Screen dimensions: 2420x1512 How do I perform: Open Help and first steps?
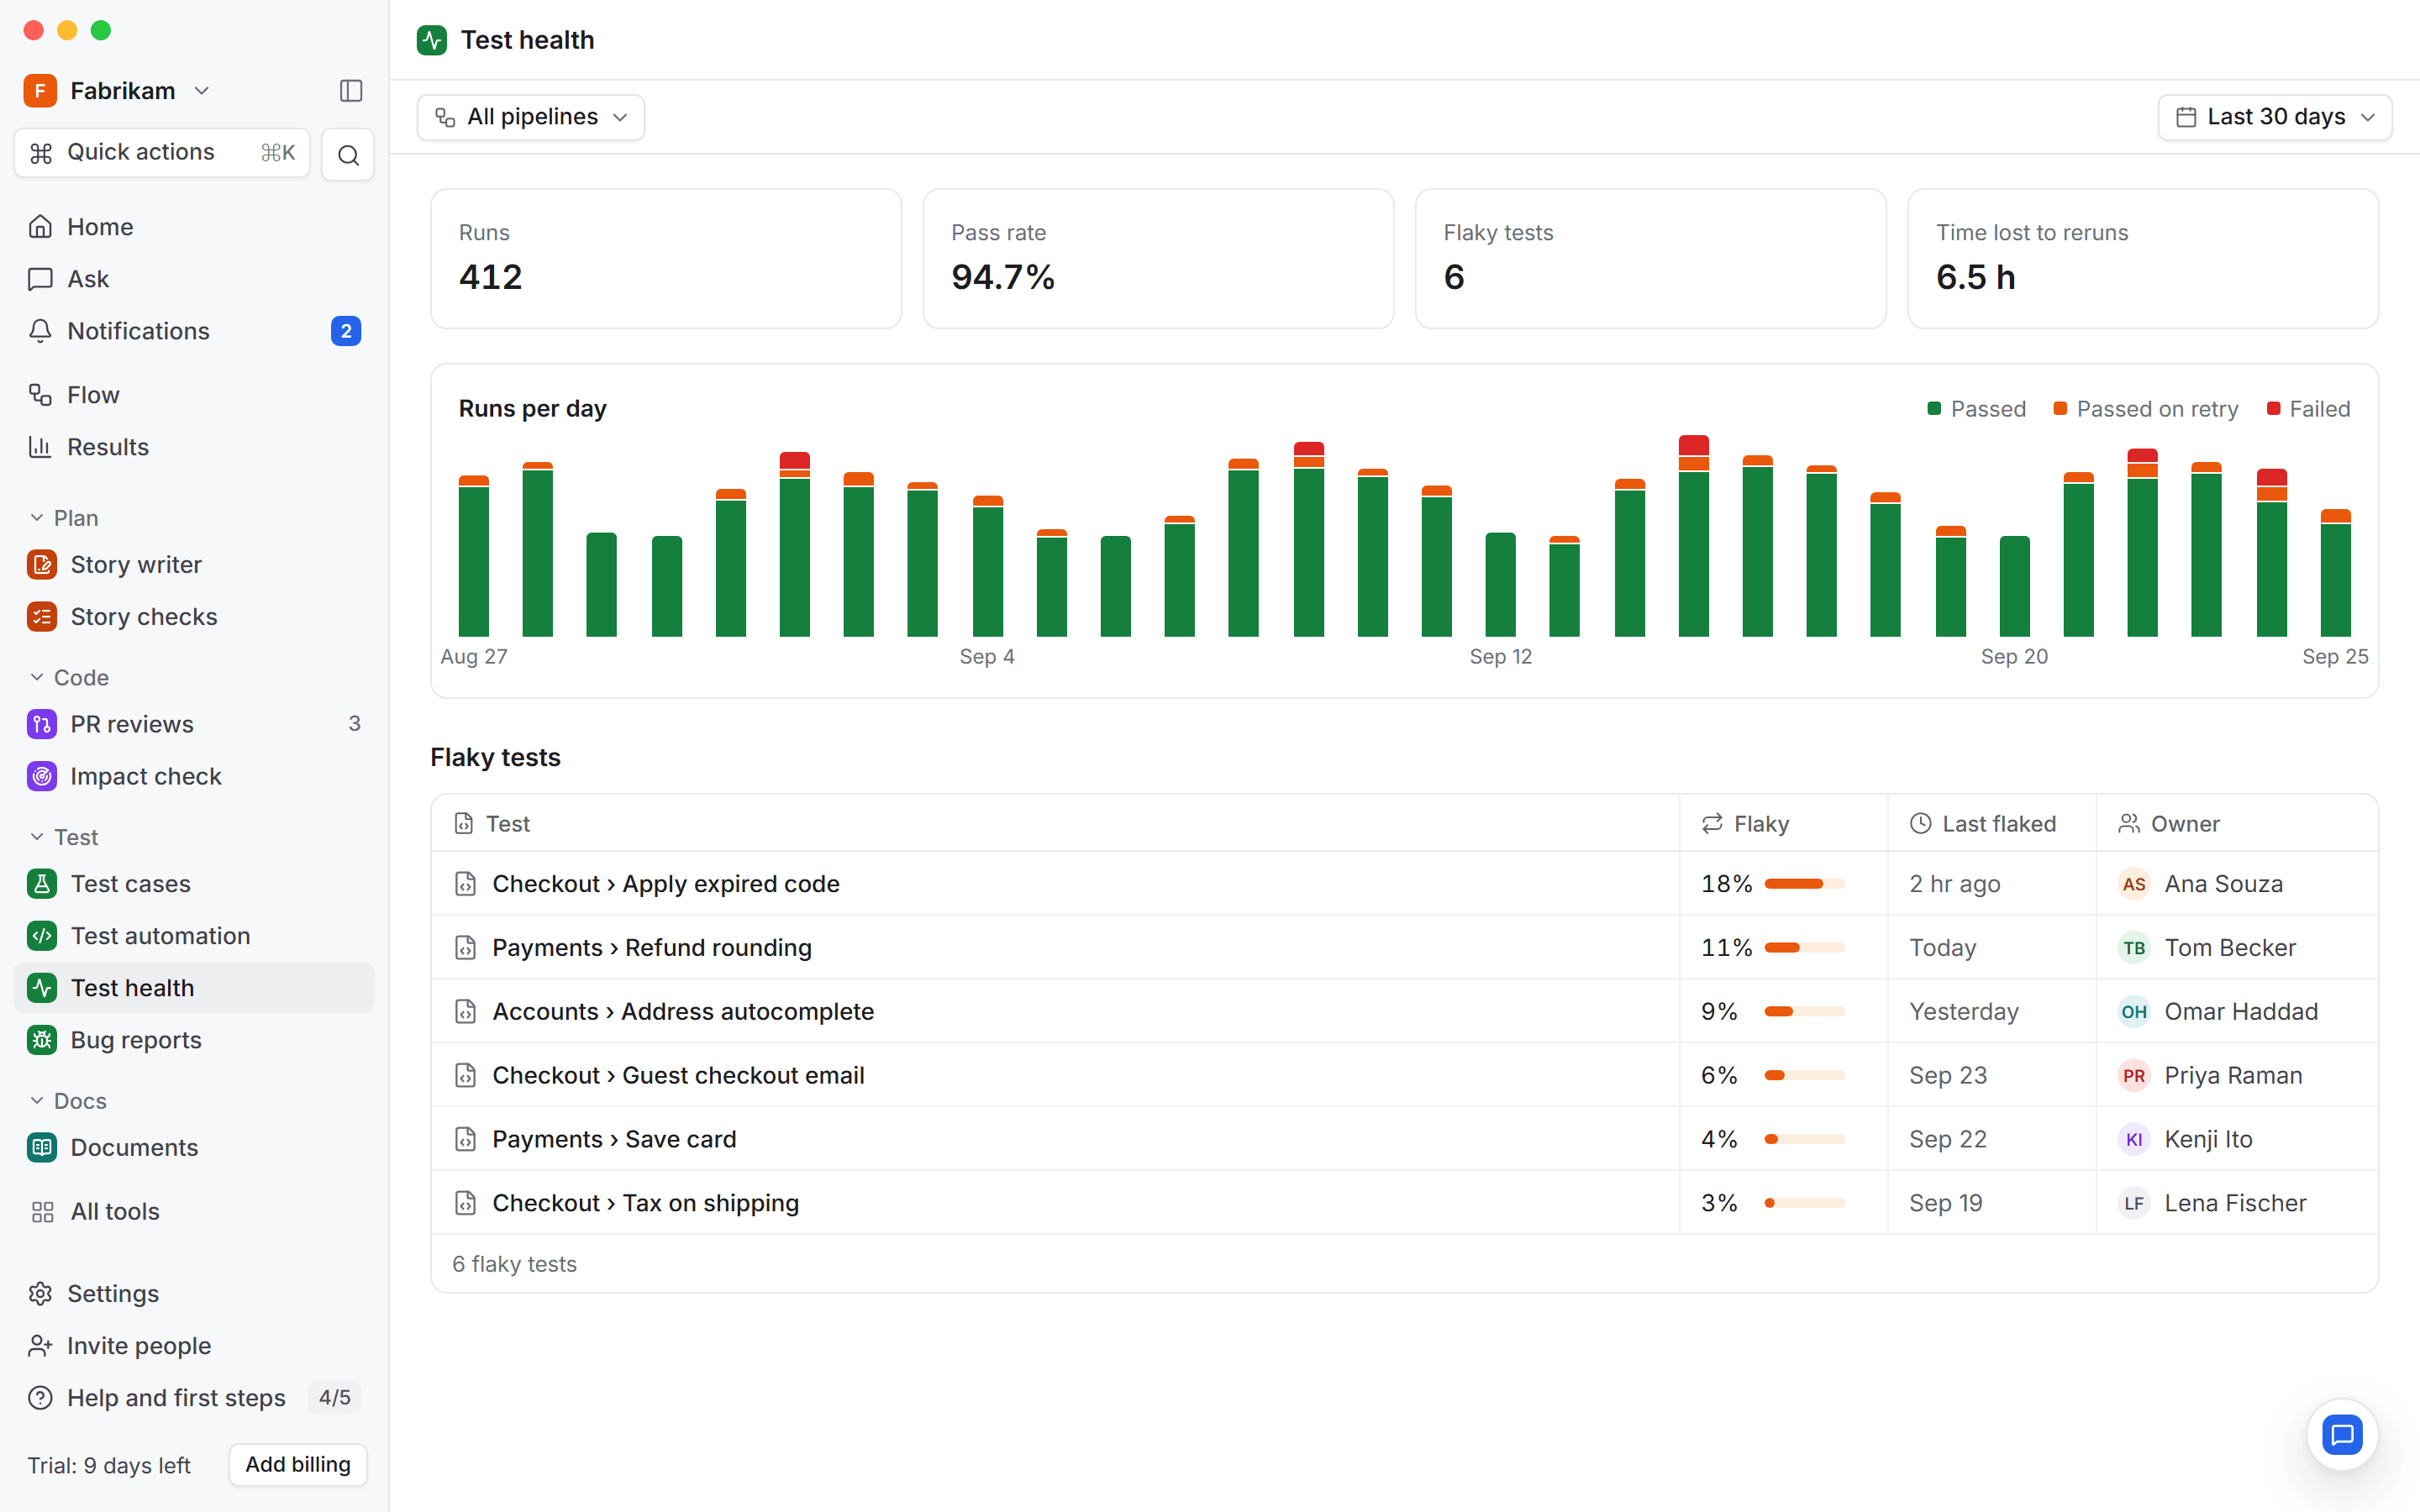pyautogui.click(x=194, y=1398)
